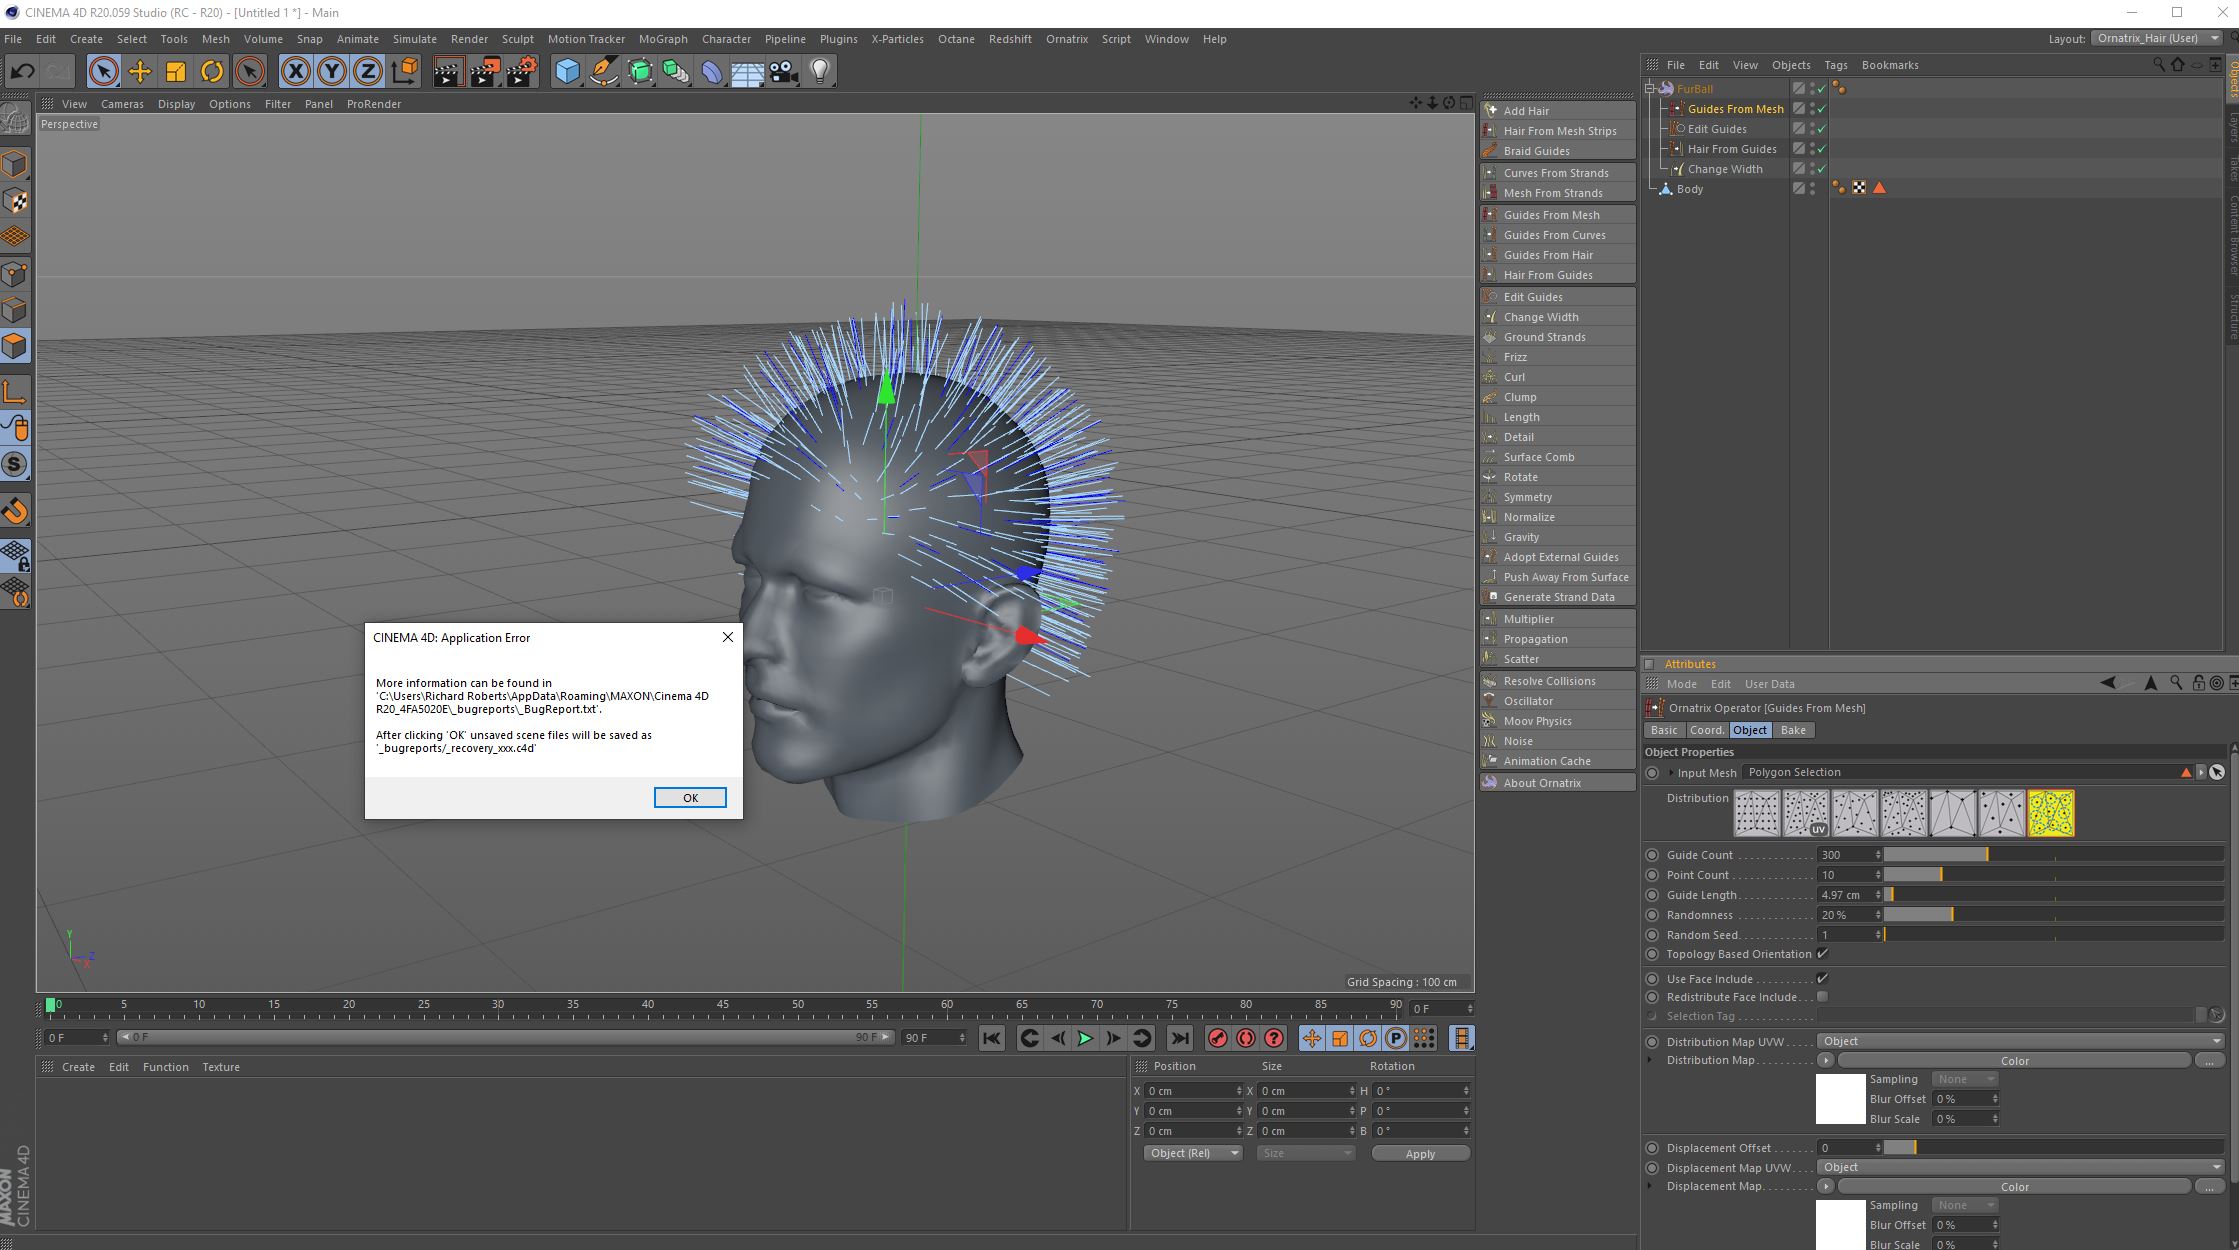Screen dimensions: 2239x1250
Task: Switch to the Bake tab
Action: point(1792,730)
